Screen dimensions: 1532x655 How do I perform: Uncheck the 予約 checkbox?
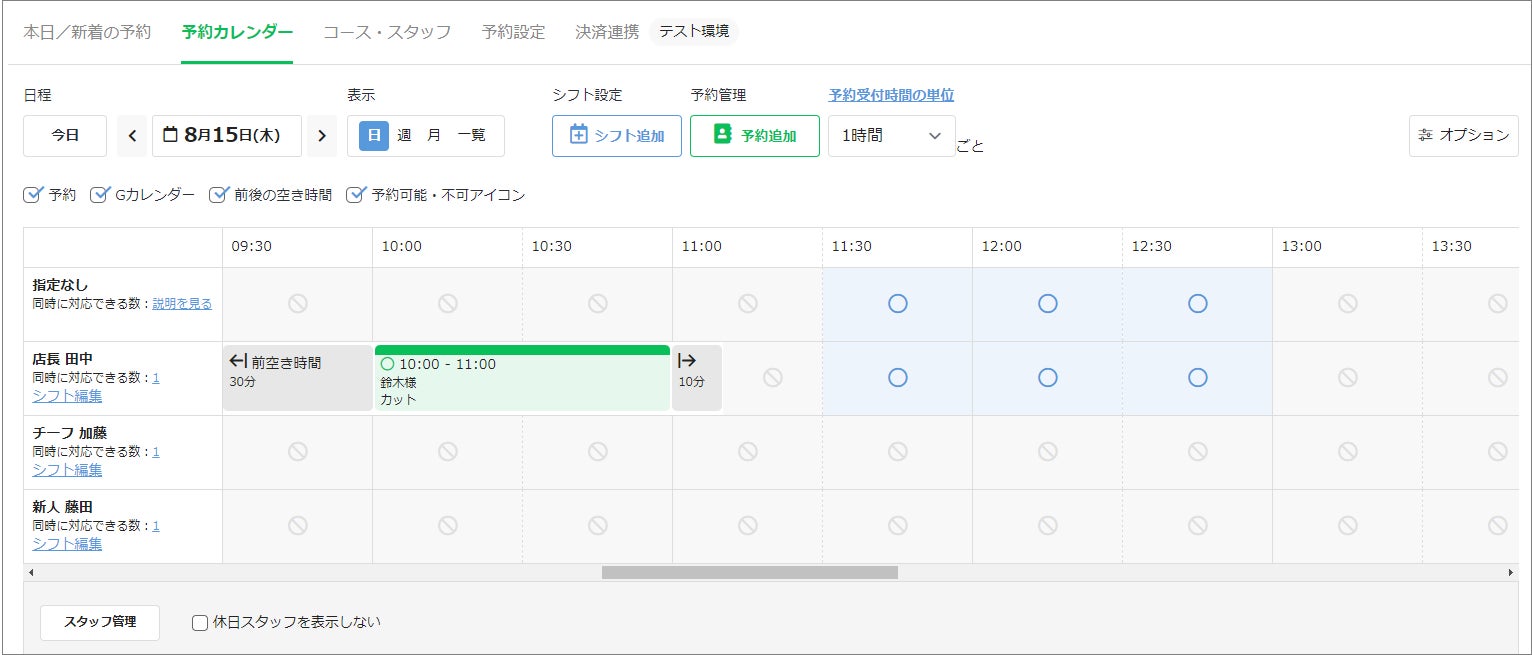click(33, 195)
